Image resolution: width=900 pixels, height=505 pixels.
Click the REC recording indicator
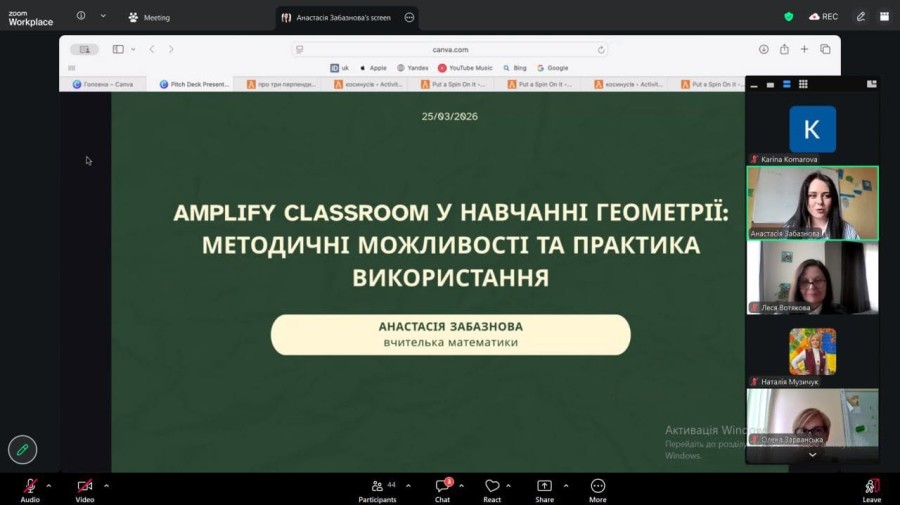pyautogui.click(x=824, y=17)
